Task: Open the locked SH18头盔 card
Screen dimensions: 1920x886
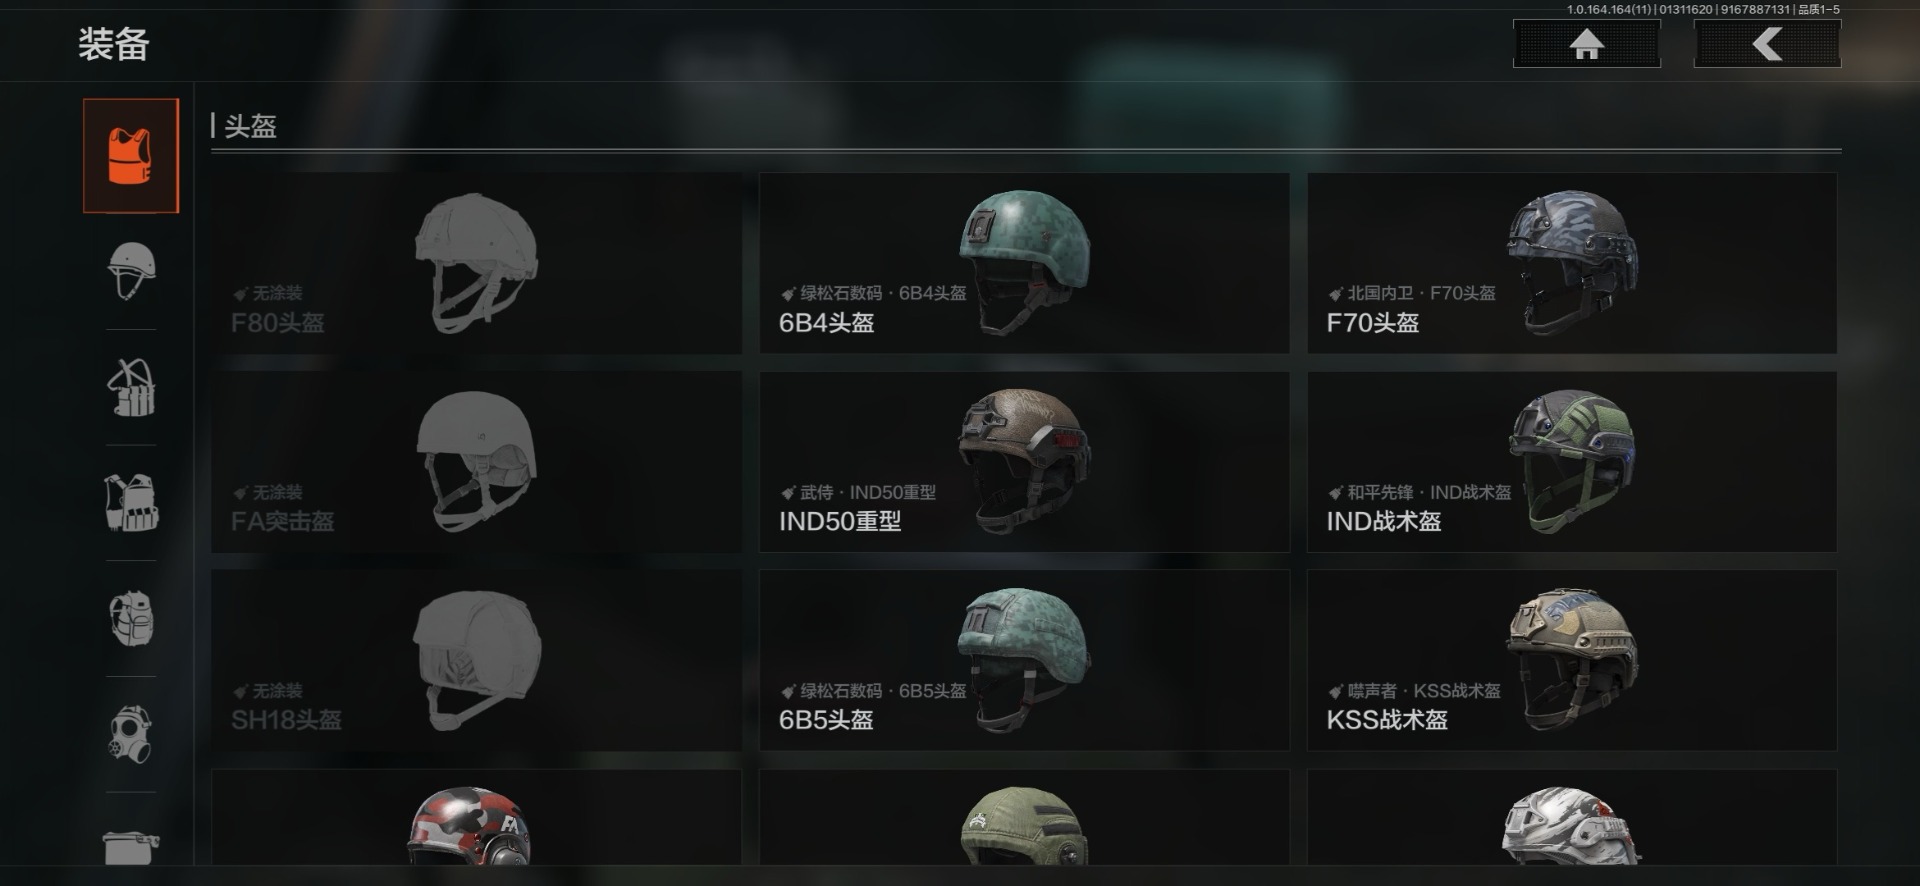Action: pos(476,660)
